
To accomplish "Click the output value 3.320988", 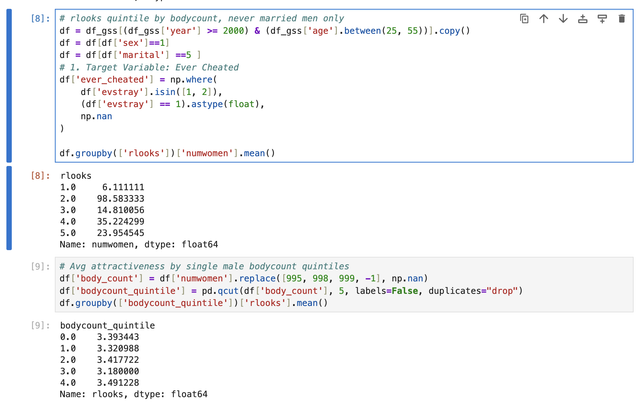I will 118,348.
